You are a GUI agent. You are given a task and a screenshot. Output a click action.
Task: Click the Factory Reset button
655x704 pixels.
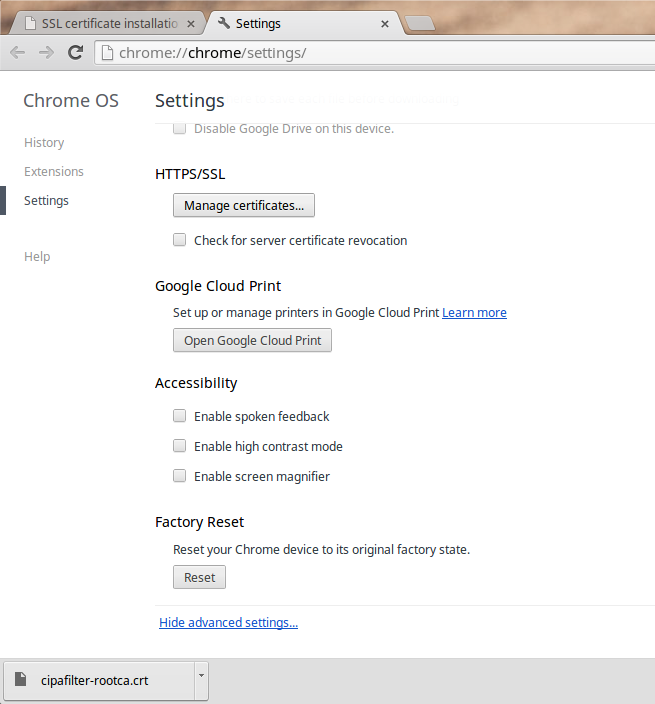pyautogui.click(x=199, y=577)
